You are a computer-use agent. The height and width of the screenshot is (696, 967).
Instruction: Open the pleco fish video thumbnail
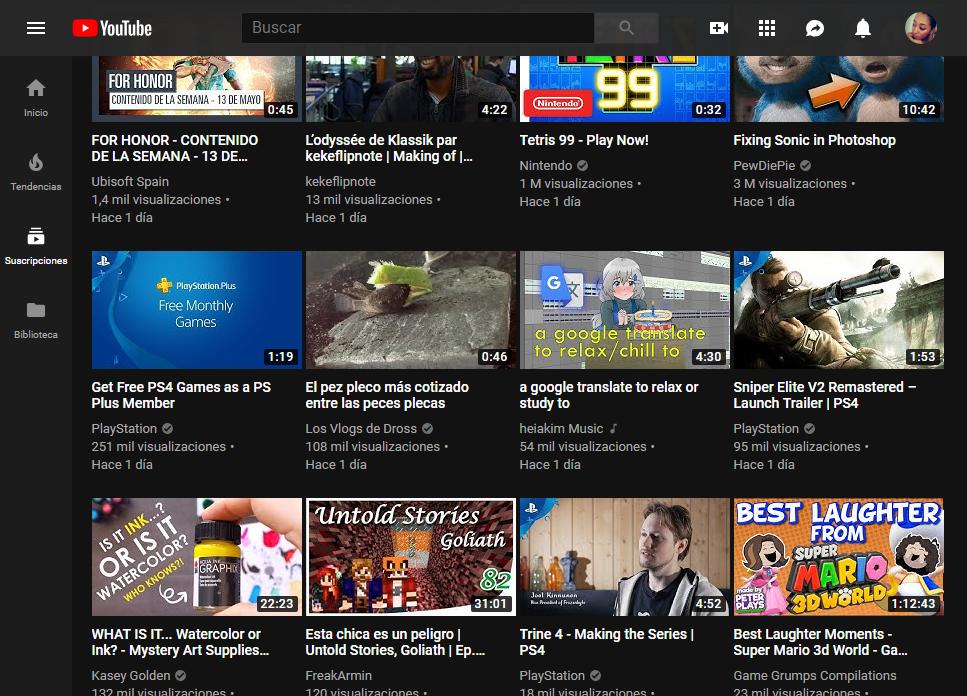click(411, 309)
